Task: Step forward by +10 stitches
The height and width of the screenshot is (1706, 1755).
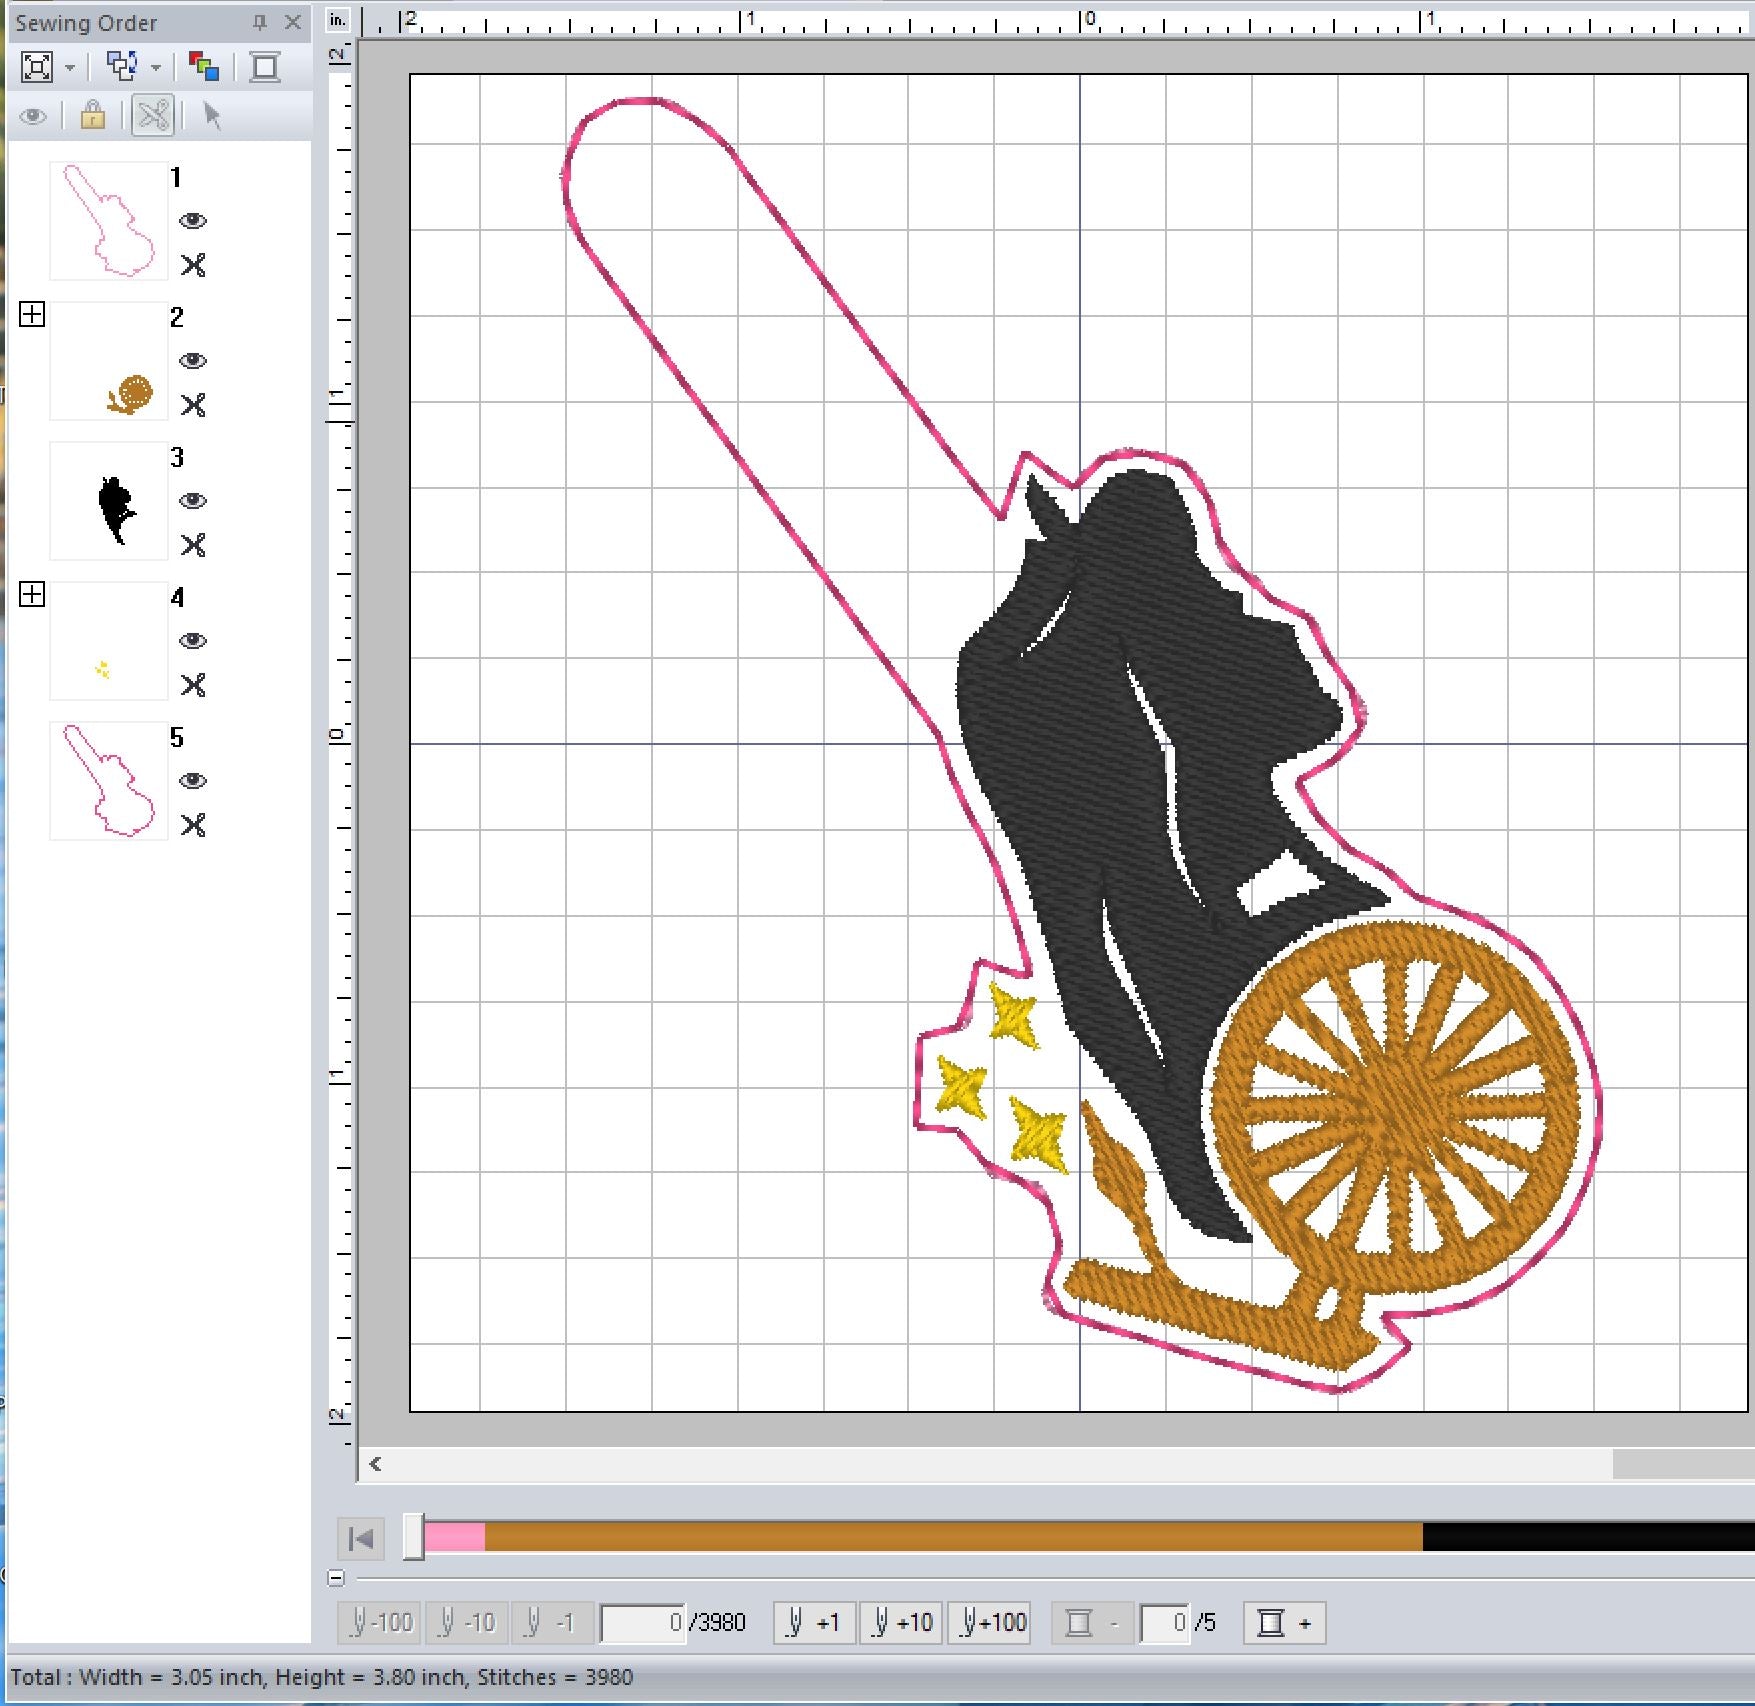Action: pyautogui.click(x=901, y=1623)
